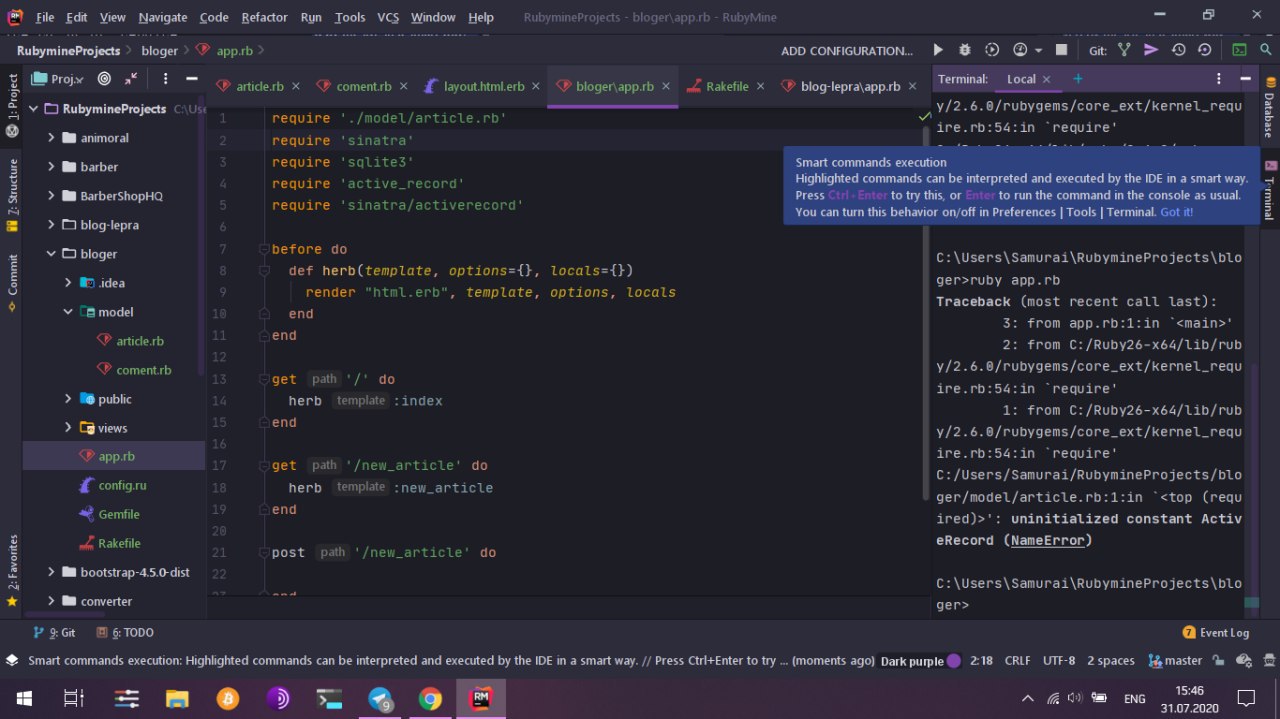Click Dark purple theme color indicator
The width and height of the screenshot is (1280, 719).
[920, 661]
